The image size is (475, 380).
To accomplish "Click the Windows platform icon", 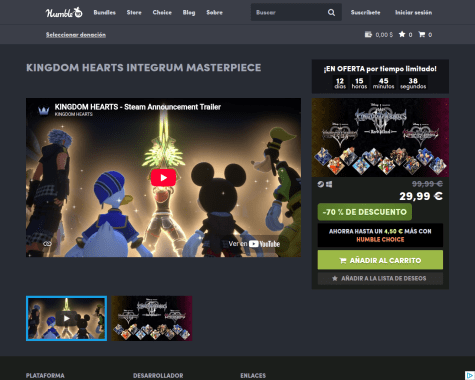I will point(329,184).
